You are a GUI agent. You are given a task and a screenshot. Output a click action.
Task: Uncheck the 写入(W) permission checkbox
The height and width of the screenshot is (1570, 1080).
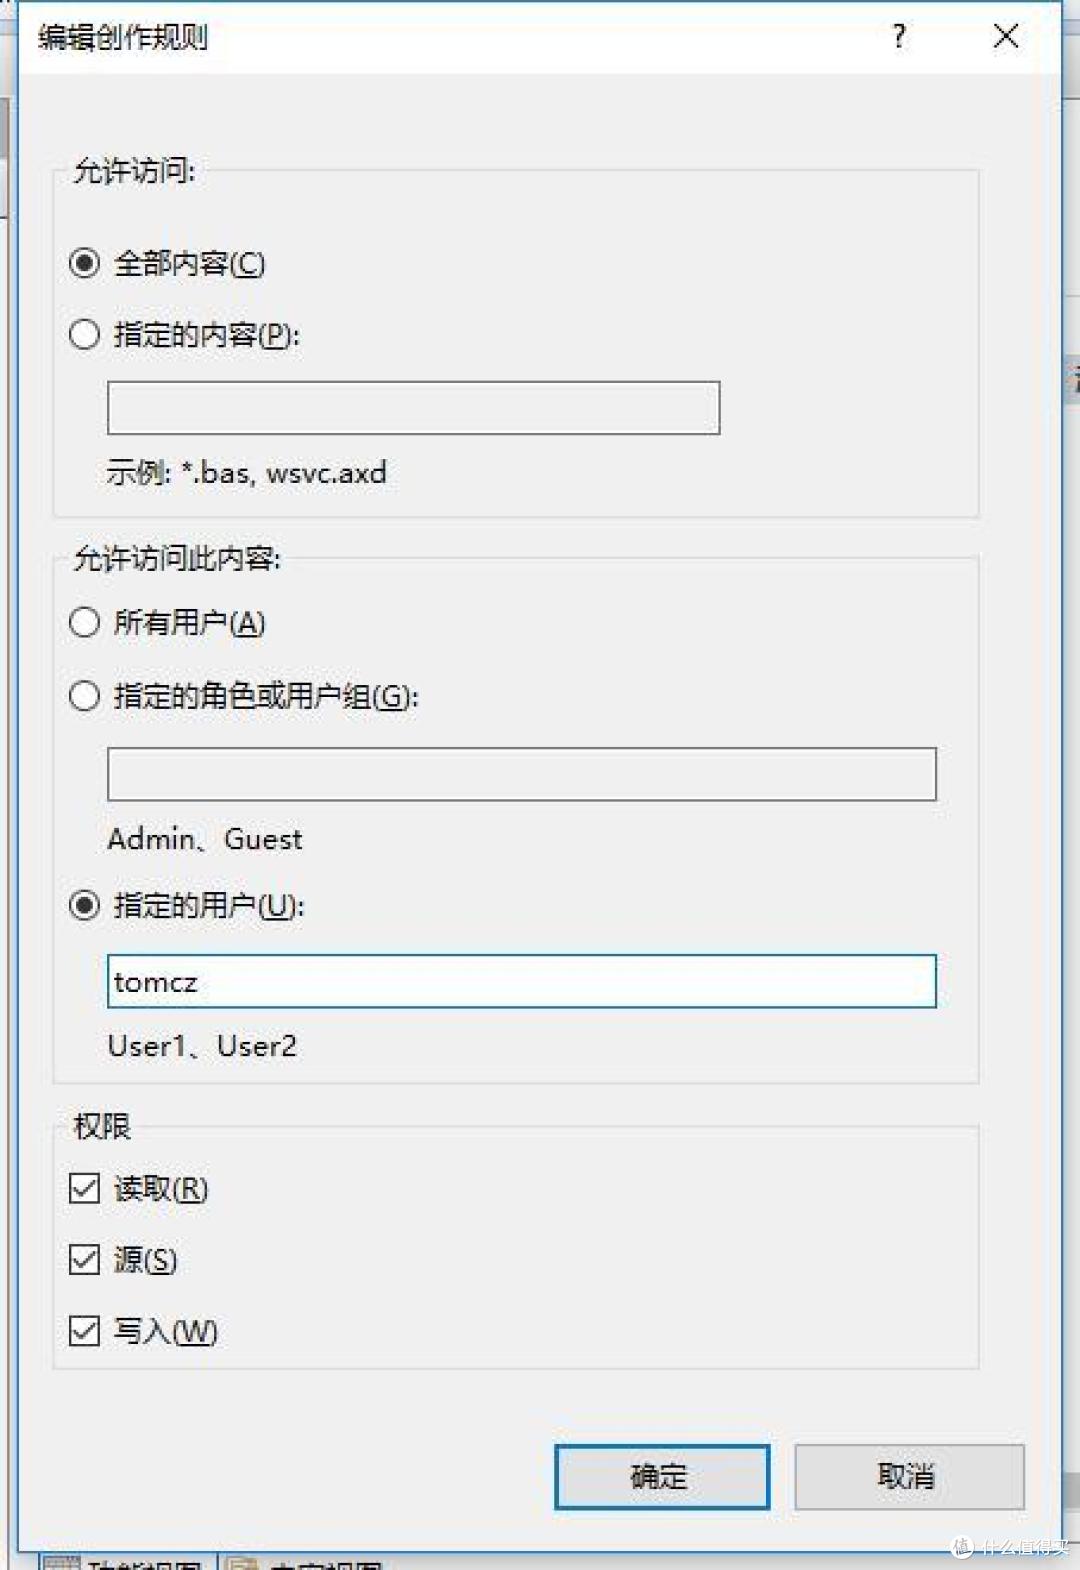(x=84, y=1331)
